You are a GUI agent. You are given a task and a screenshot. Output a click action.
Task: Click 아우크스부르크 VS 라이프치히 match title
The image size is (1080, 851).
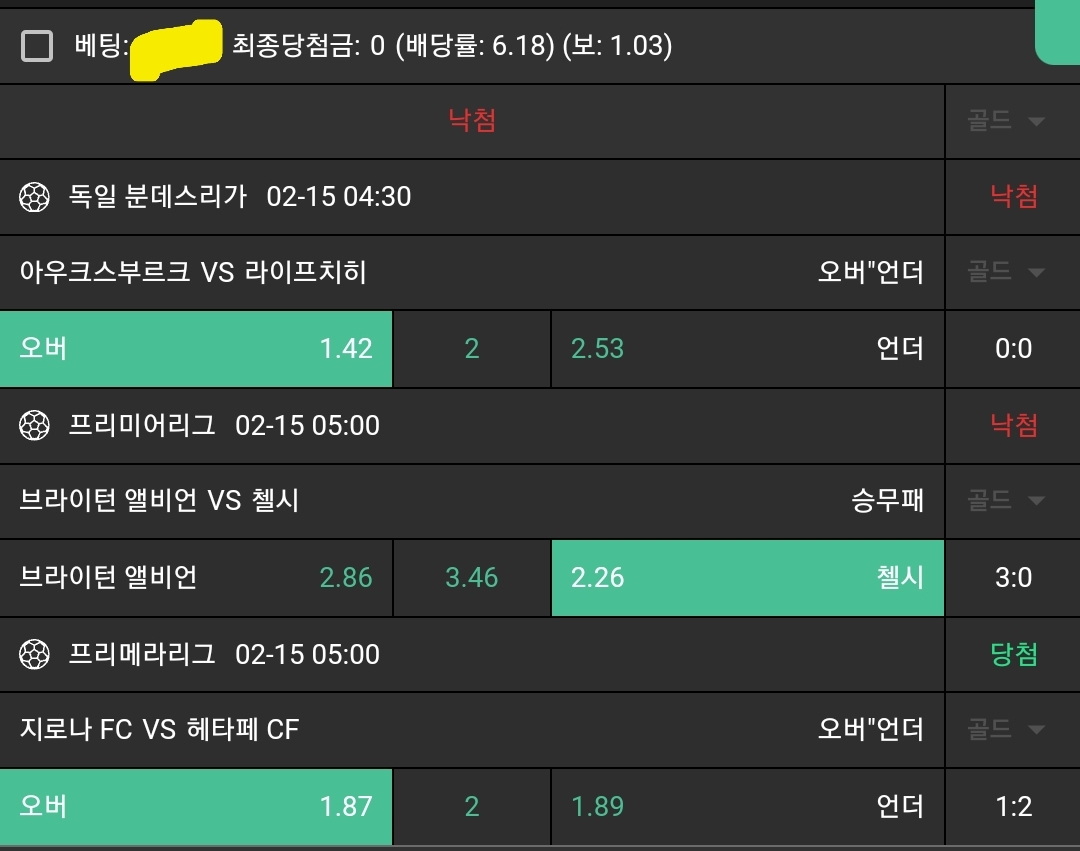(193, 272)
